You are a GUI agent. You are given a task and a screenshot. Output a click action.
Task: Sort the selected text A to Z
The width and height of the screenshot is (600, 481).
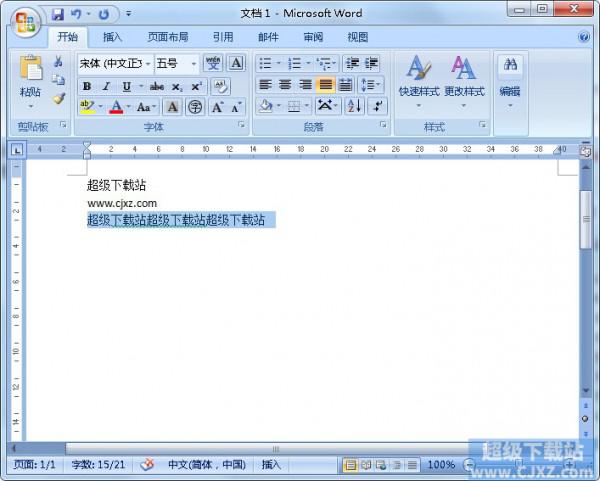pos(354,106)
